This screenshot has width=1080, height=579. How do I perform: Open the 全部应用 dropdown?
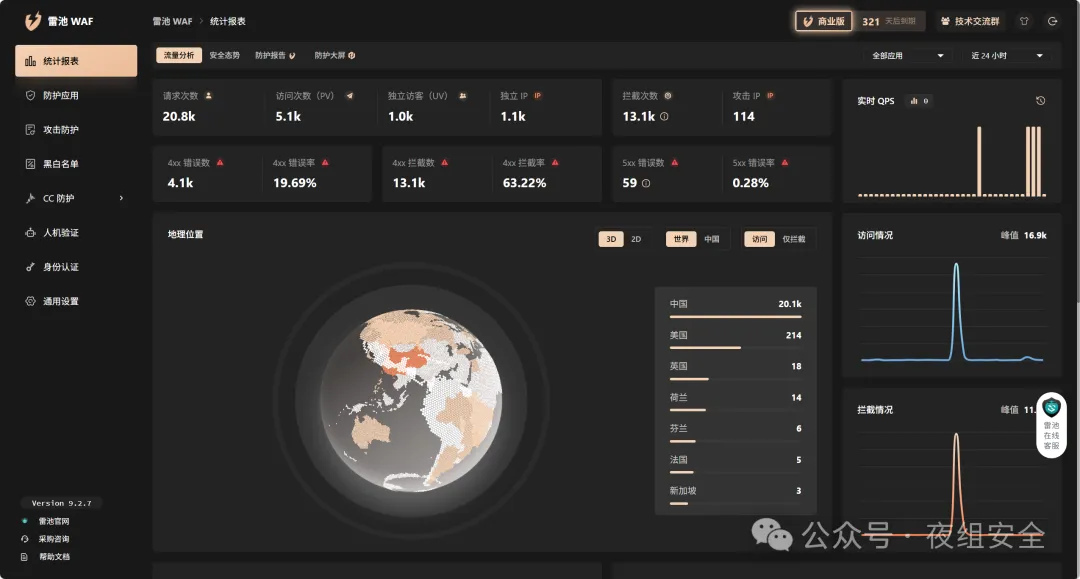[x=908, y=55]
